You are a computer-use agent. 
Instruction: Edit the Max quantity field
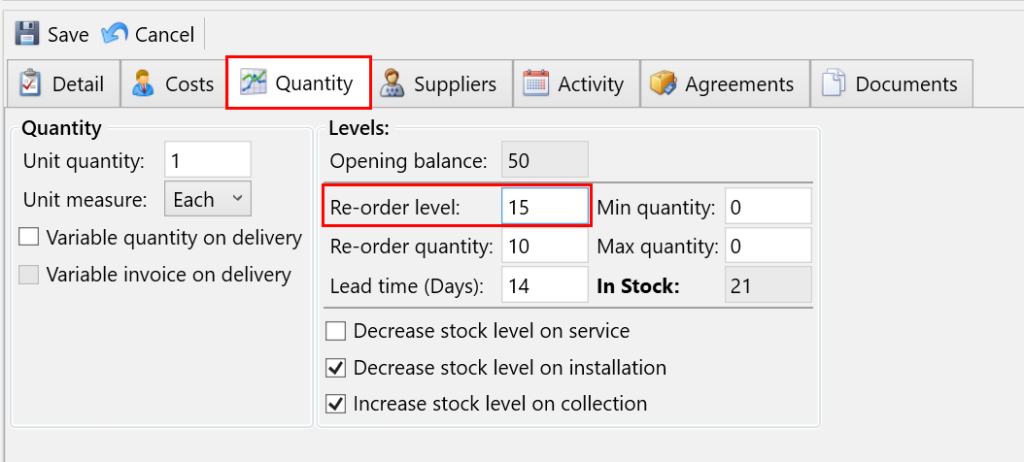click(767, 246)
